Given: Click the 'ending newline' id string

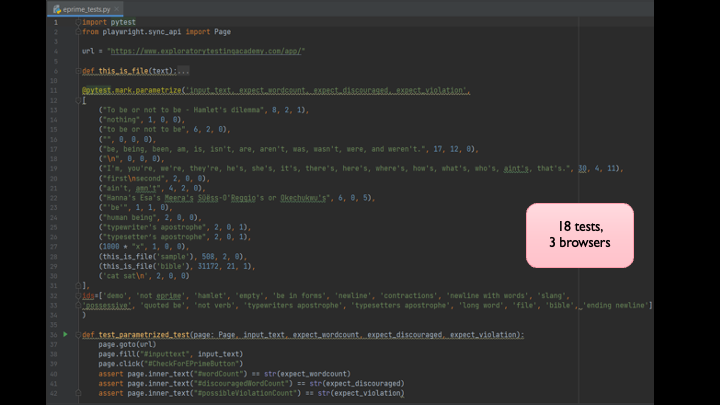Looking at the screenshot, I should (616, 305).
